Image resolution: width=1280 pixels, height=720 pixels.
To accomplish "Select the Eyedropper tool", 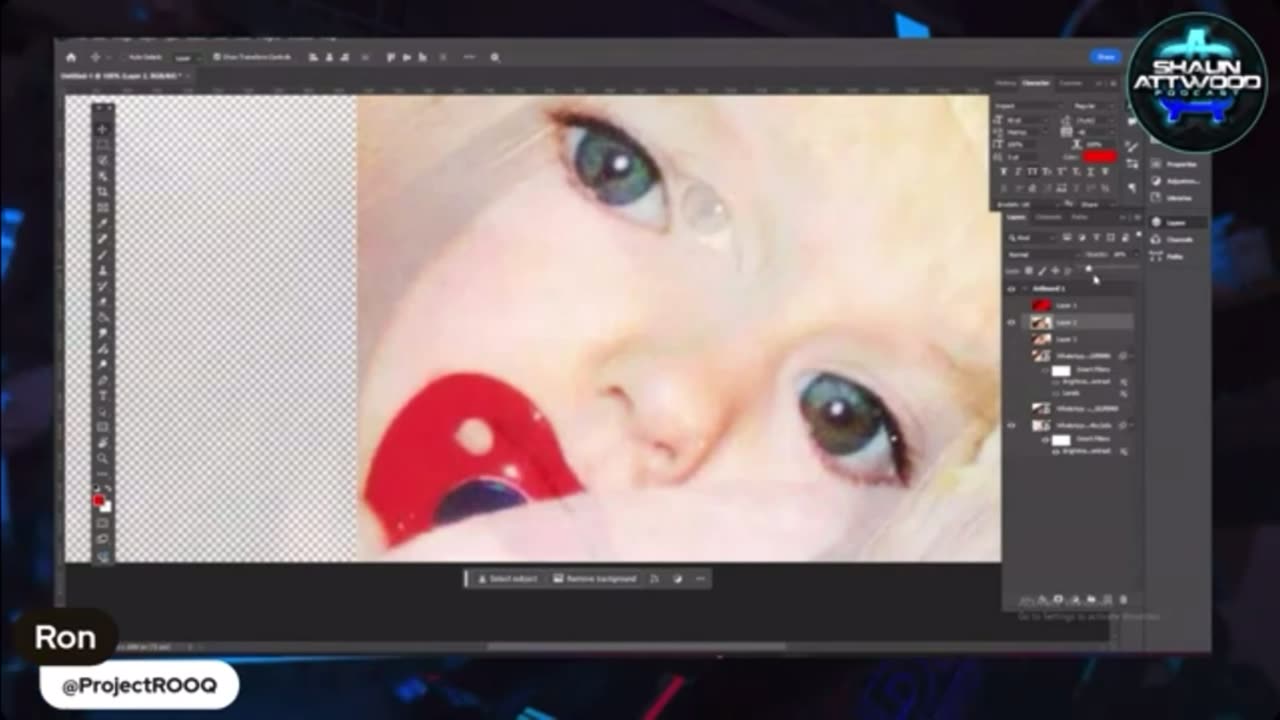I will (103, 223).
